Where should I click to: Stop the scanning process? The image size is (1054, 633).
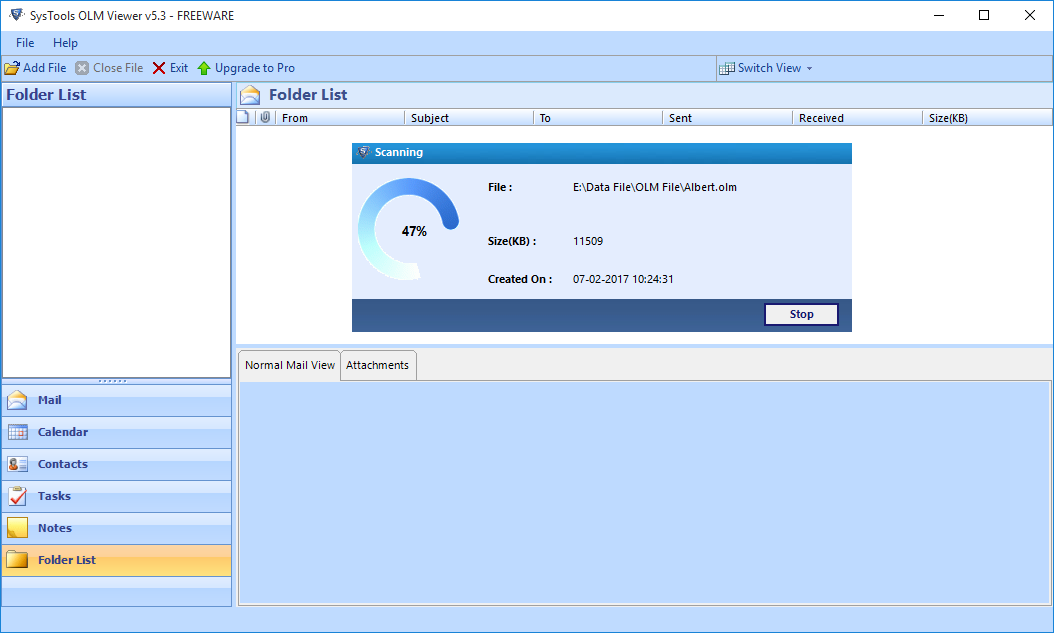801,314
